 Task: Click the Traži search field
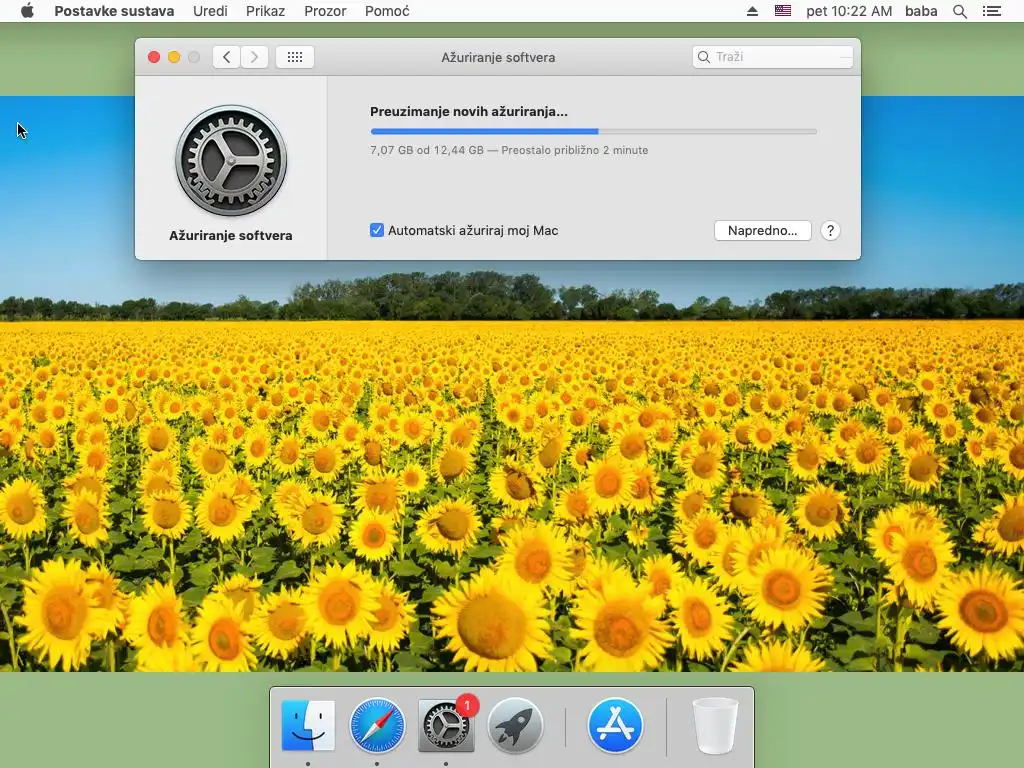(773, 57)
